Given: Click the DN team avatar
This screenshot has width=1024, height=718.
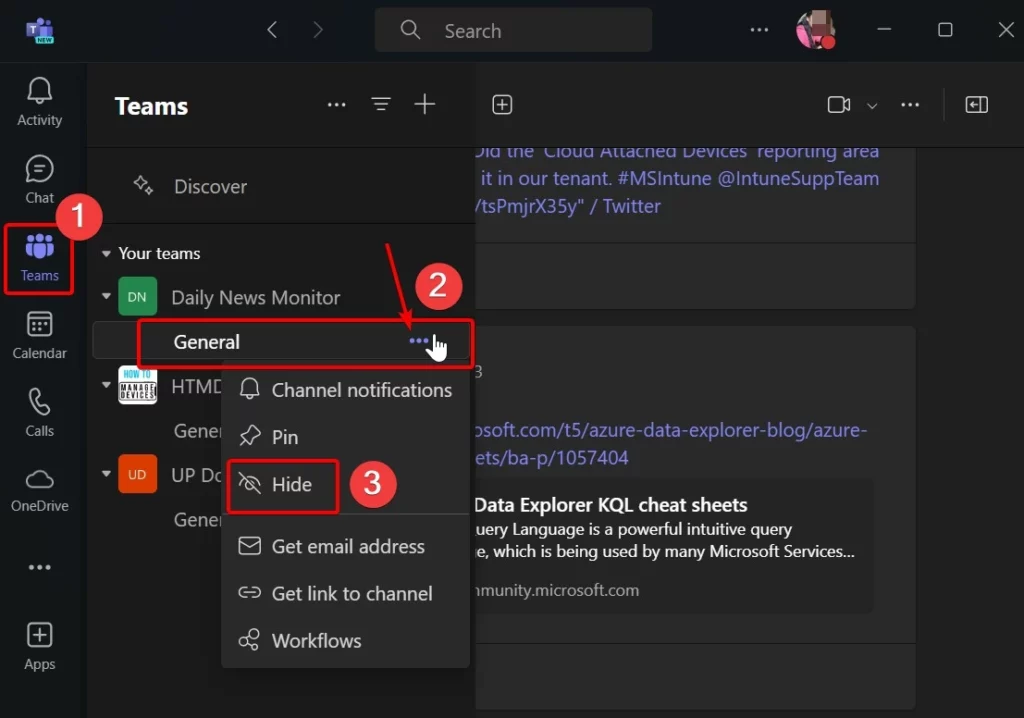Looking at the screenshot, I should coord(137,297).
